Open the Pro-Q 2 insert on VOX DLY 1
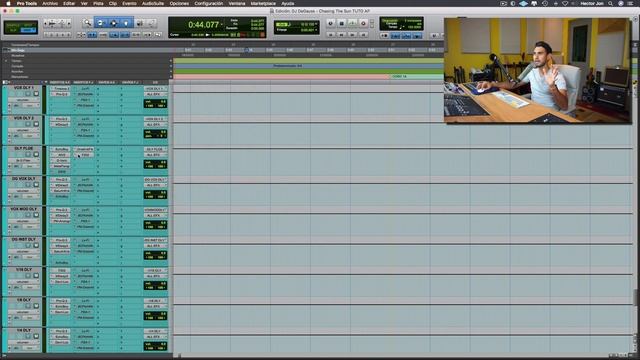This screenshot has height=360, width=640. (61, 94)
